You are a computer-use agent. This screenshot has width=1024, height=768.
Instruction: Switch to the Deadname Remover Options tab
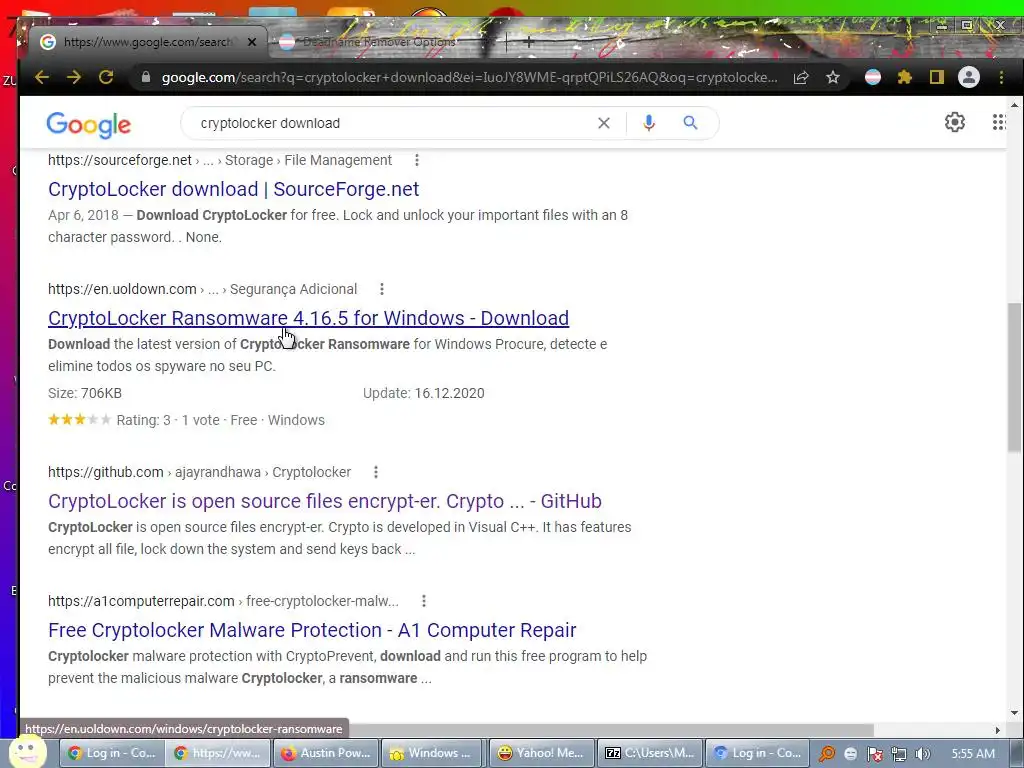[x=379, y=42]
